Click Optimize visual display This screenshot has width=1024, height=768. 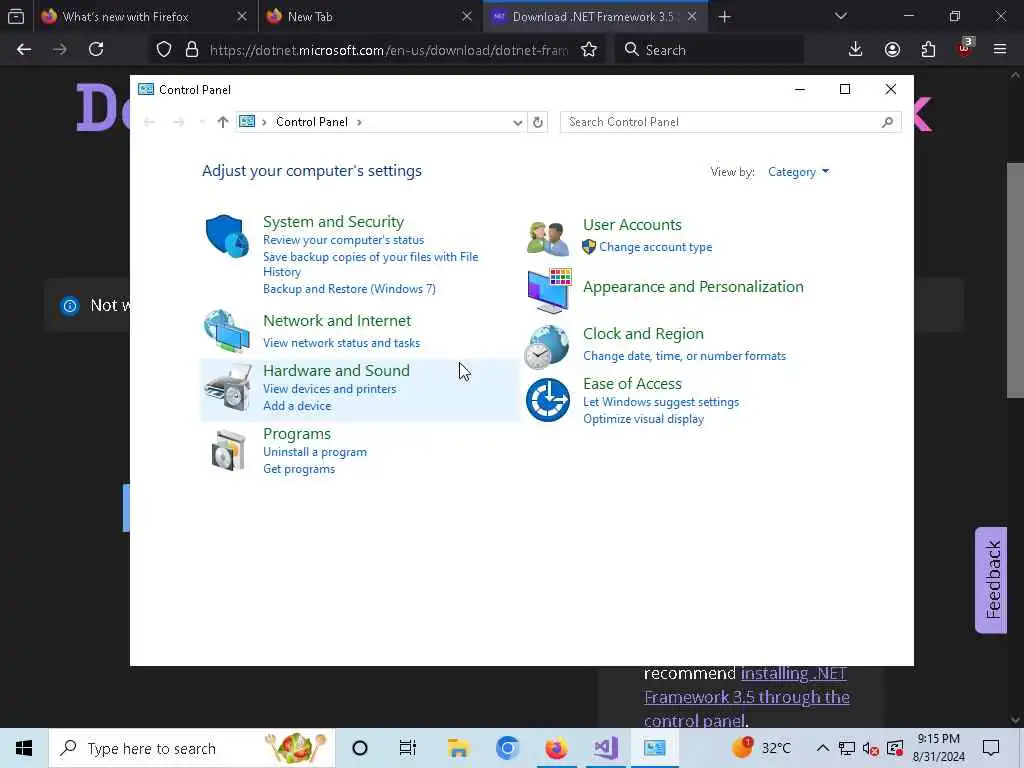[x=643, y=419]
